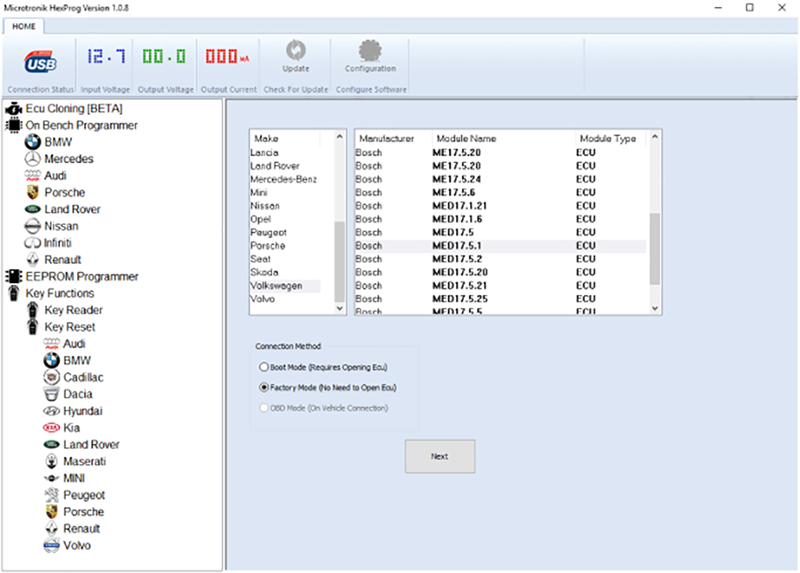Select Cadillac logo under Key Reset
The width and height of the screenshot is (800, 573).
coord(52,377)
